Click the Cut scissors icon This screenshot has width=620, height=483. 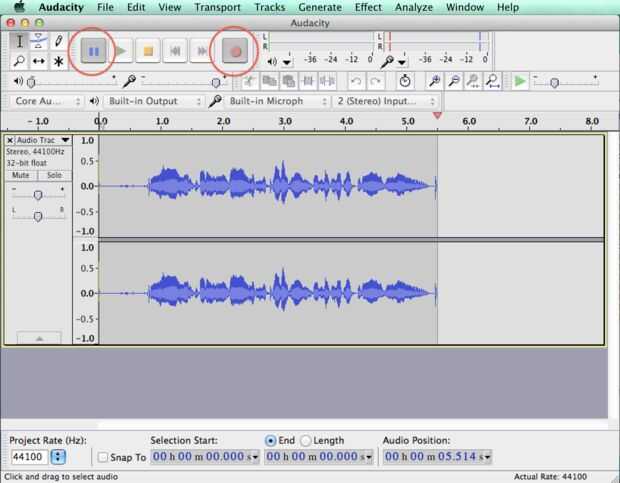[250, 81]
